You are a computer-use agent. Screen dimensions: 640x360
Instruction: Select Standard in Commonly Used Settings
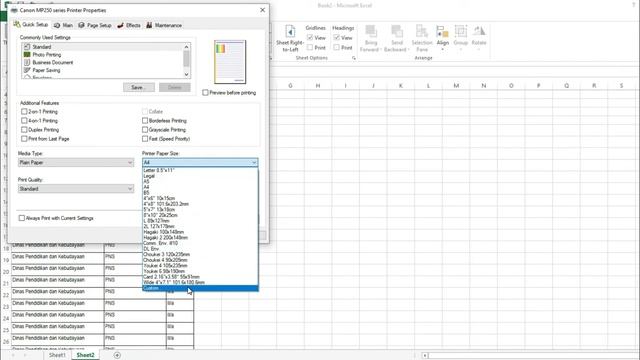[102, 47]
